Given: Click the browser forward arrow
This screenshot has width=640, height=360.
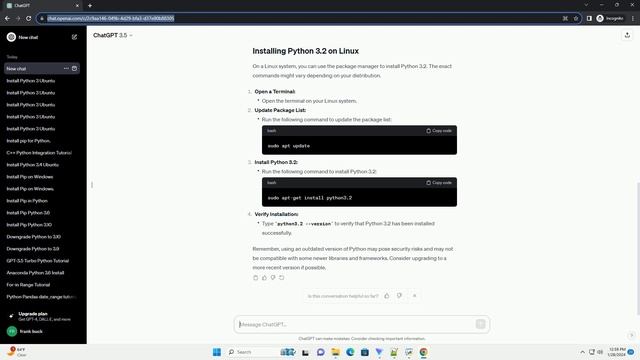Looking at the screenshot, I should coord(18,18).
